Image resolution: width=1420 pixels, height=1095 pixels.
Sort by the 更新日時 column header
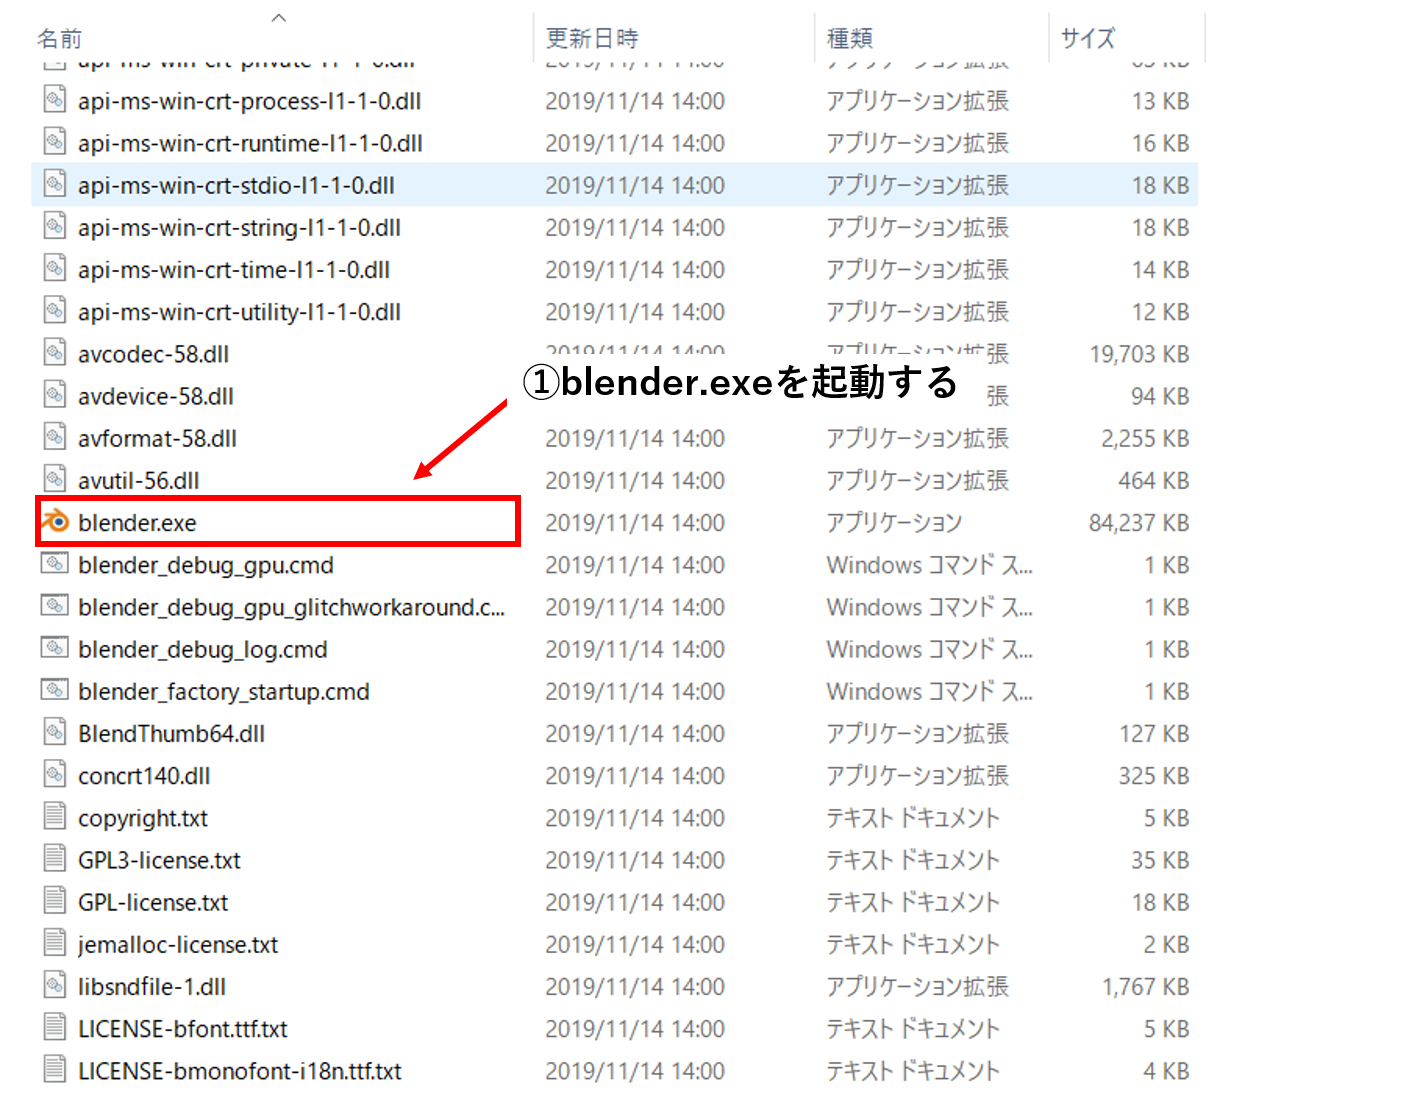pos(592,38)
